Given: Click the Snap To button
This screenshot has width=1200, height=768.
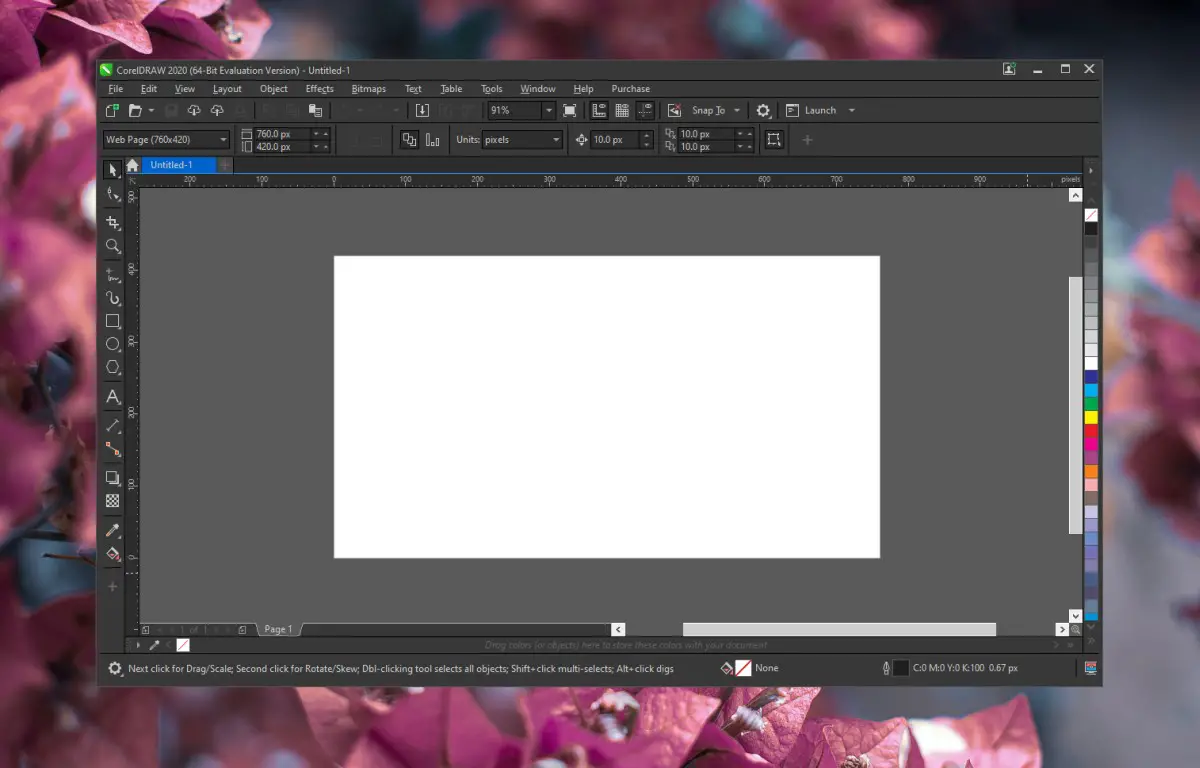Looking at the screenshot, I should tap(708, 111).
